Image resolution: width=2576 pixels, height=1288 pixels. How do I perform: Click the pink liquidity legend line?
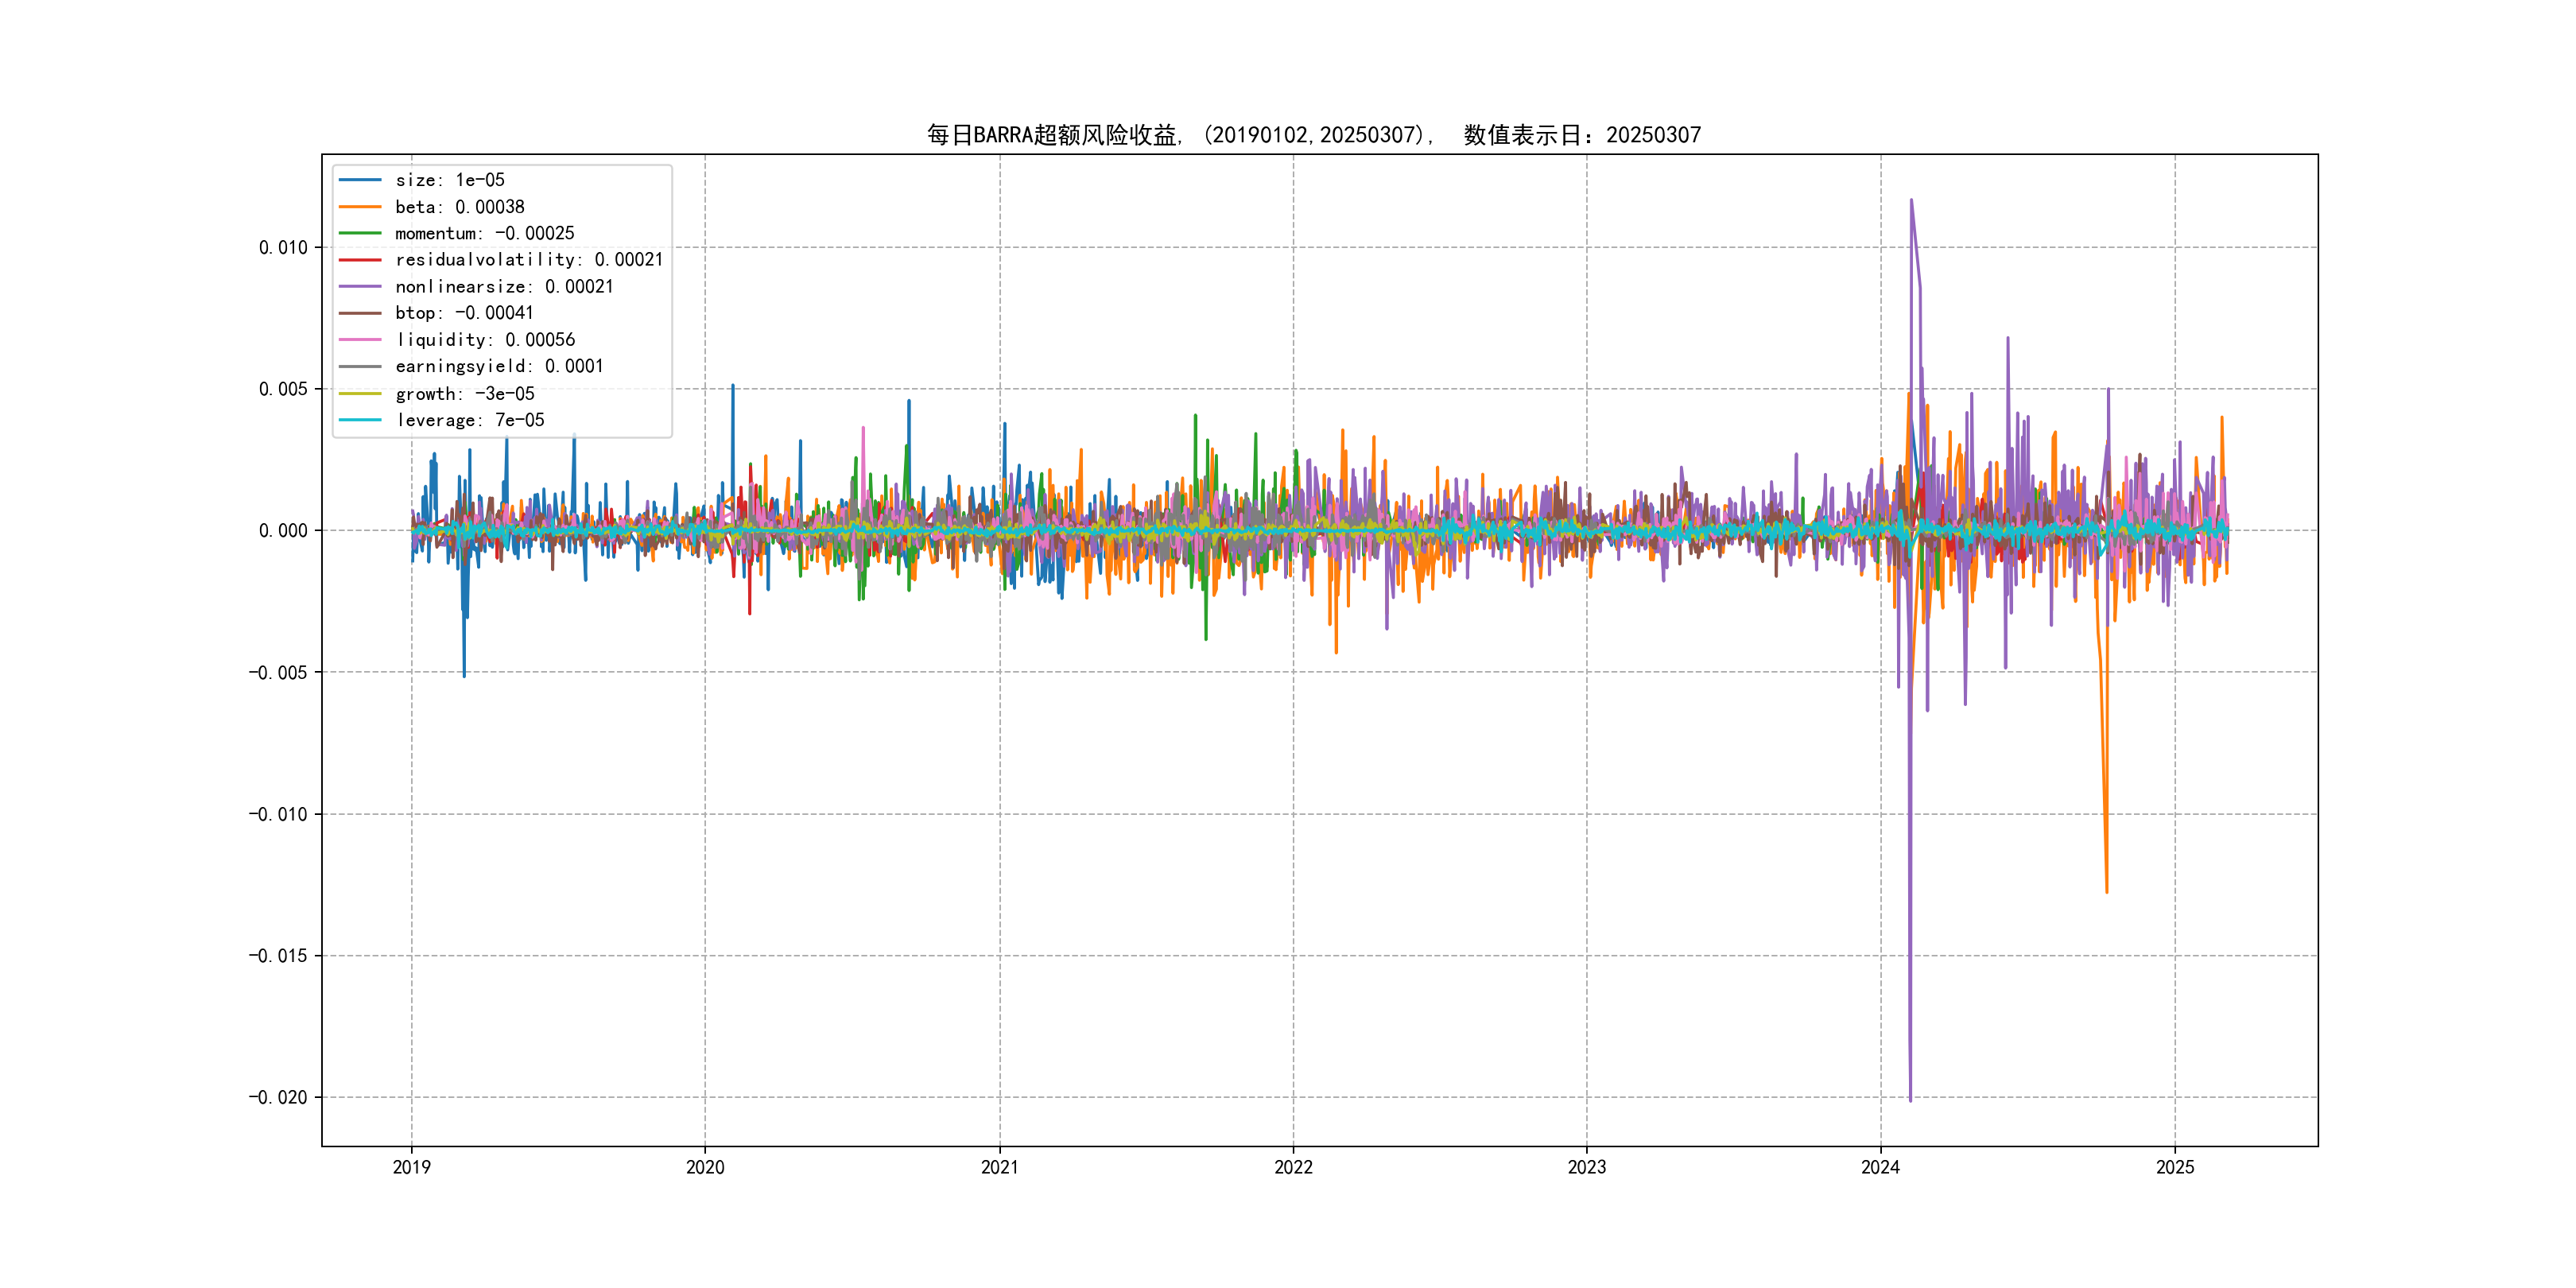point(360,340)
